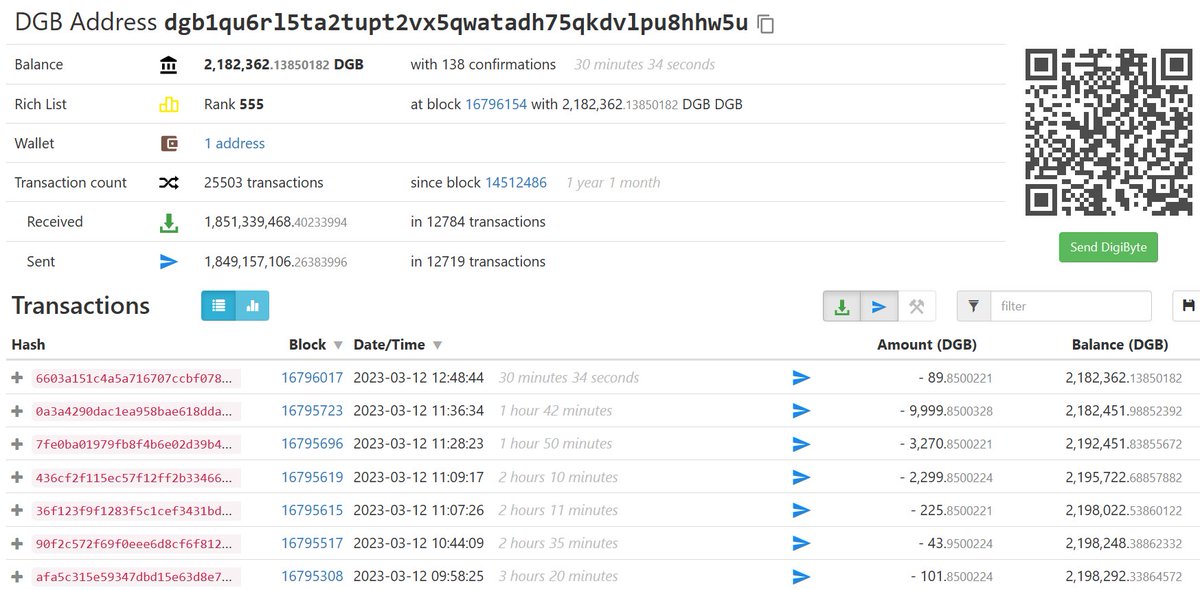The width and height of the screenshot is (1200, 590).
Task: Click the Rank 555 text
Action: click(x=234, y=104)
